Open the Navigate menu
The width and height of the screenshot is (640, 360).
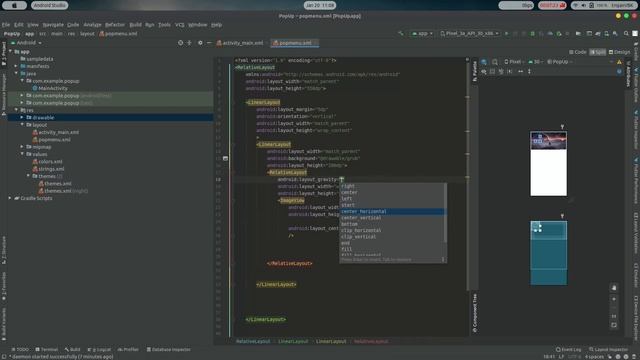53,25
